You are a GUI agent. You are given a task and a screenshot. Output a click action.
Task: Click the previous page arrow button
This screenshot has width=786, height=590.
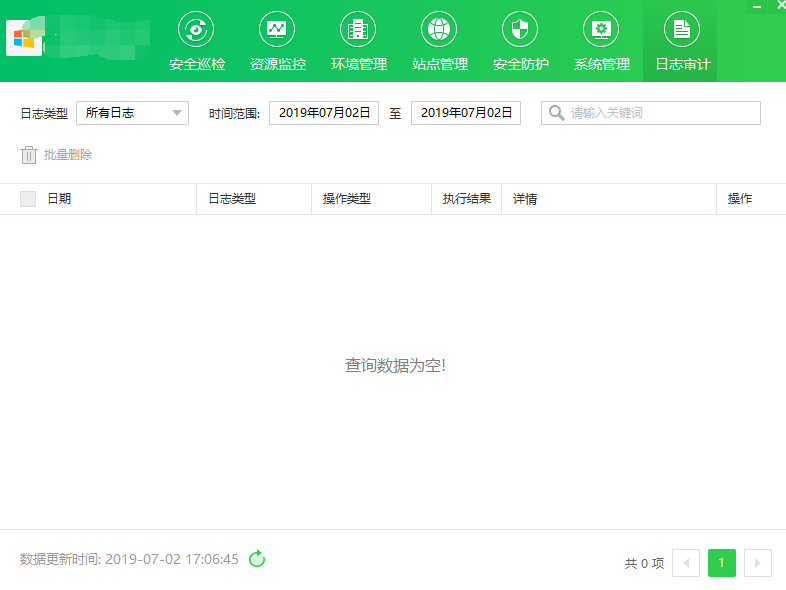pyautogui.click(x=686, y=563)
